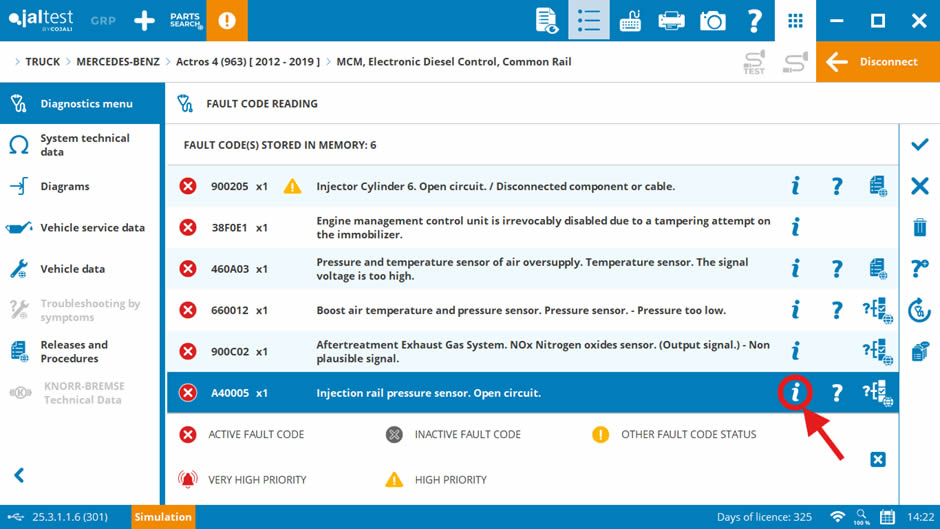The image size is (940, 529).
Task: Click the TEST connector icon
Action: (754, 62)
